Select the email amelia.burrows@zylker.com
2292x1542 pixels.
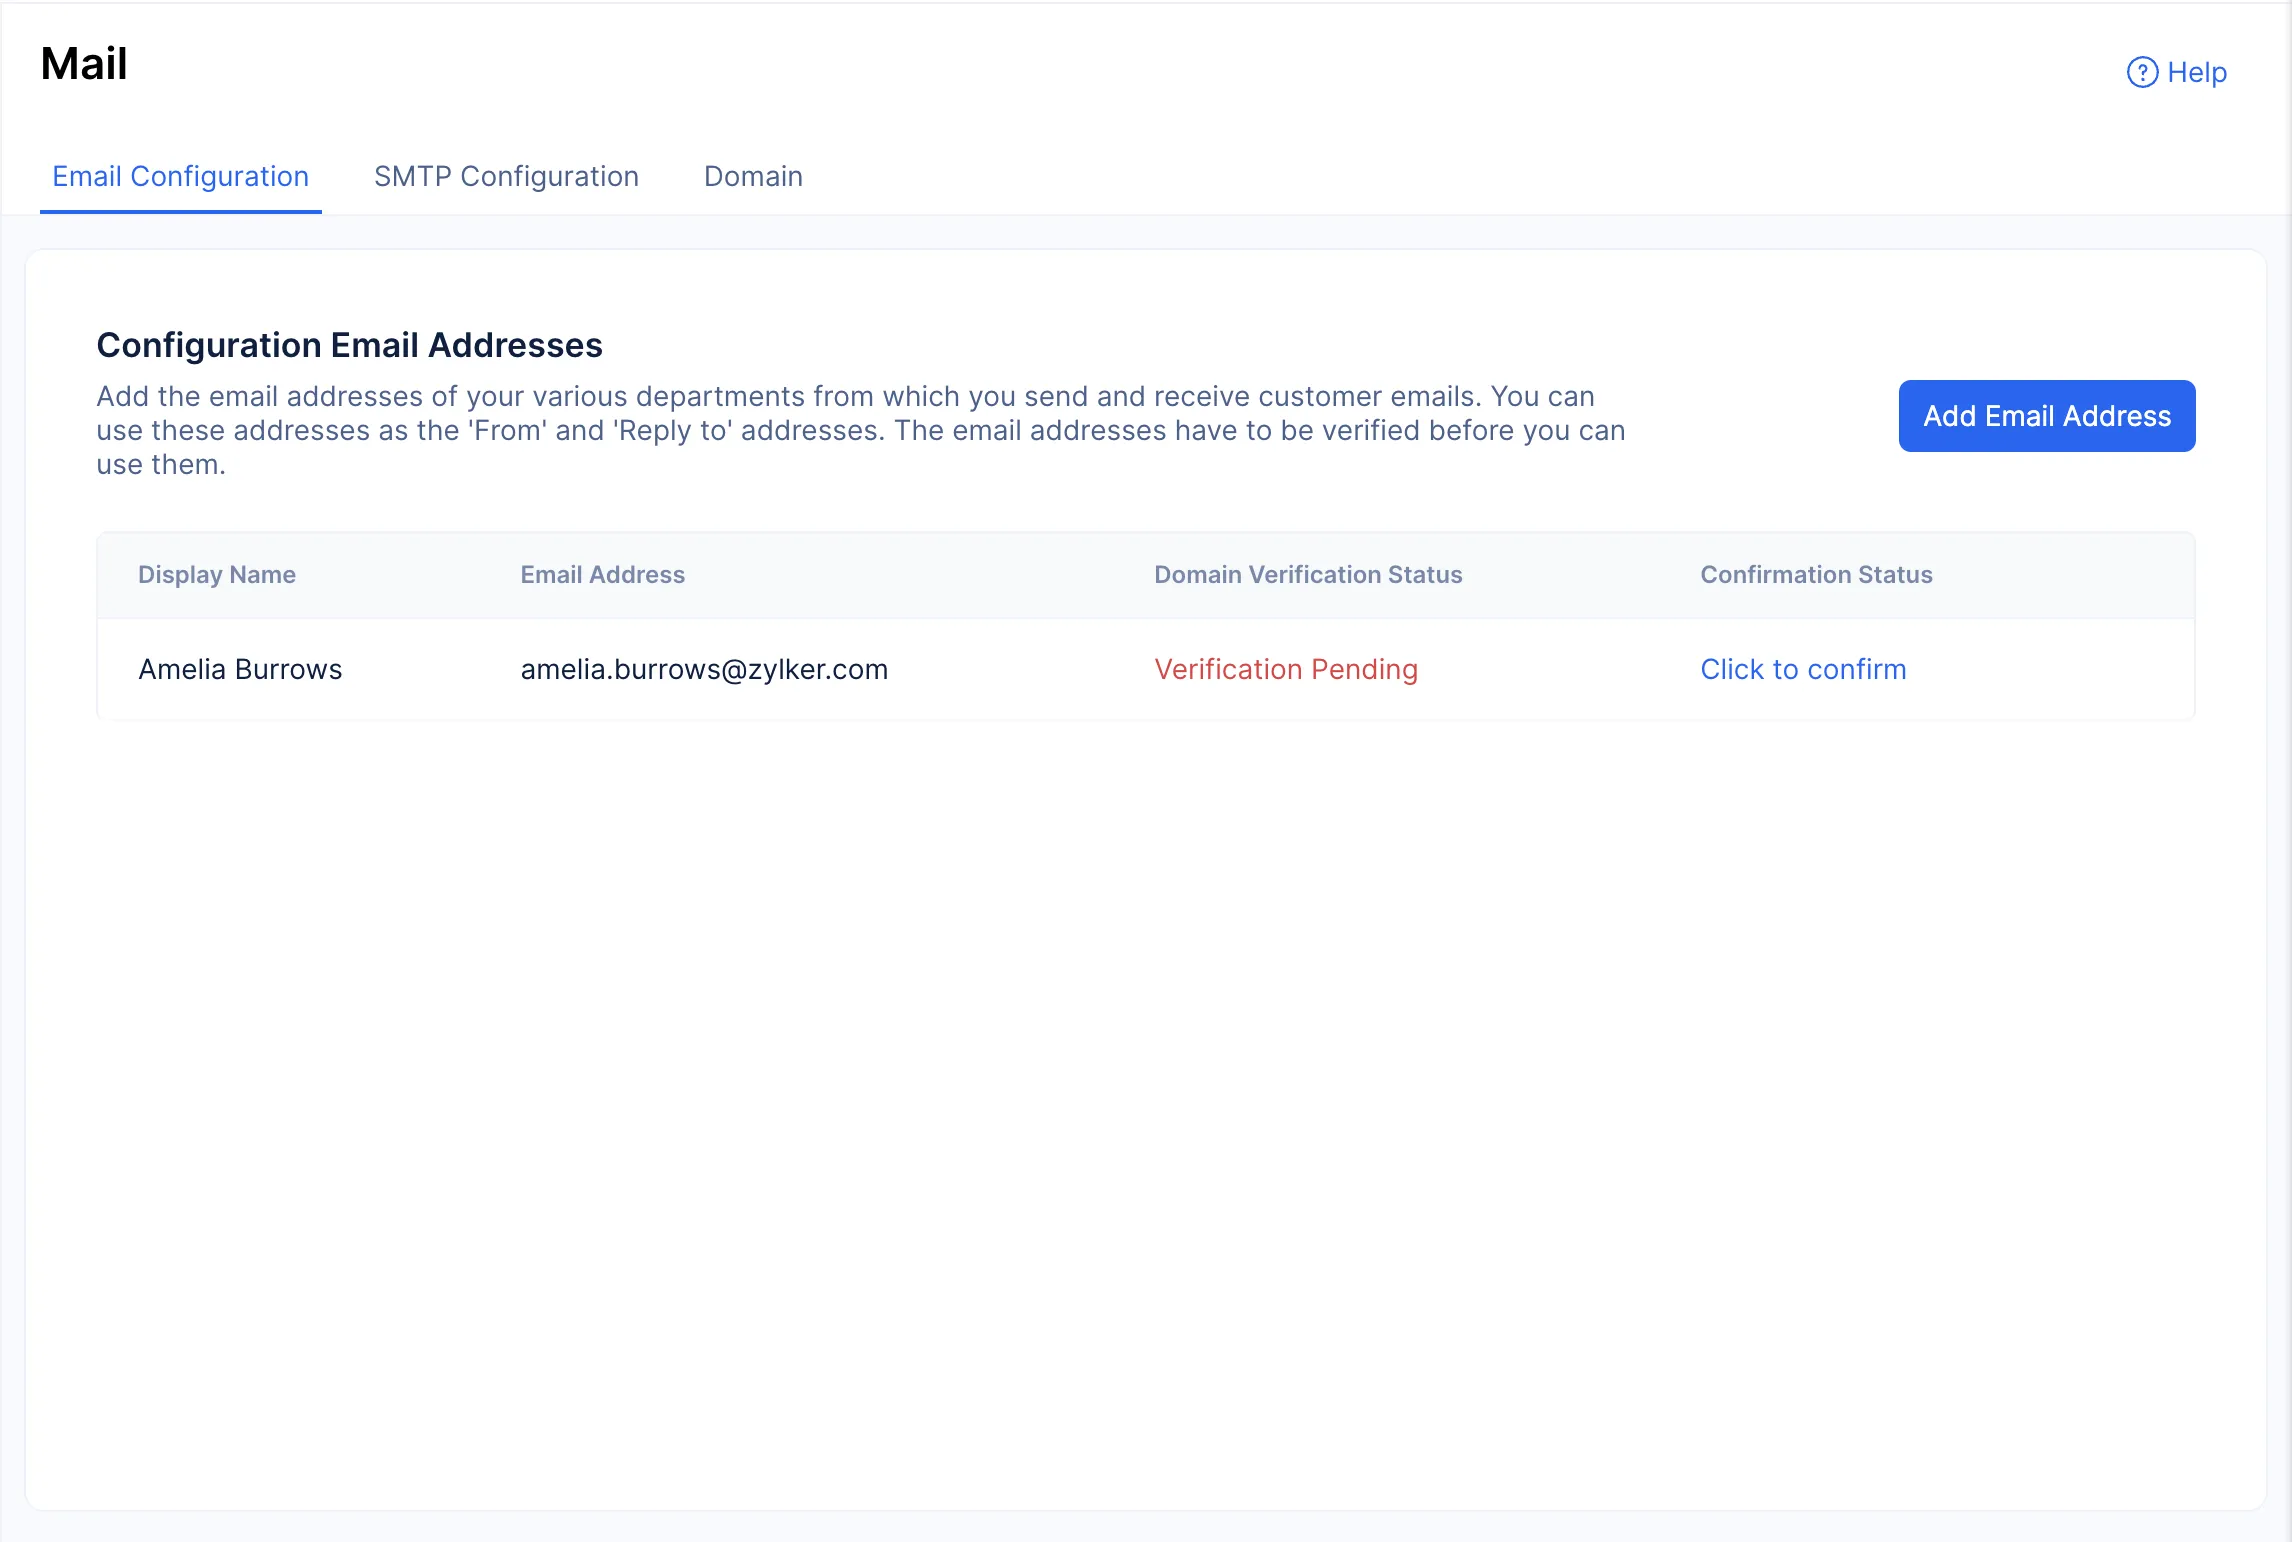(x=704, y=669)
